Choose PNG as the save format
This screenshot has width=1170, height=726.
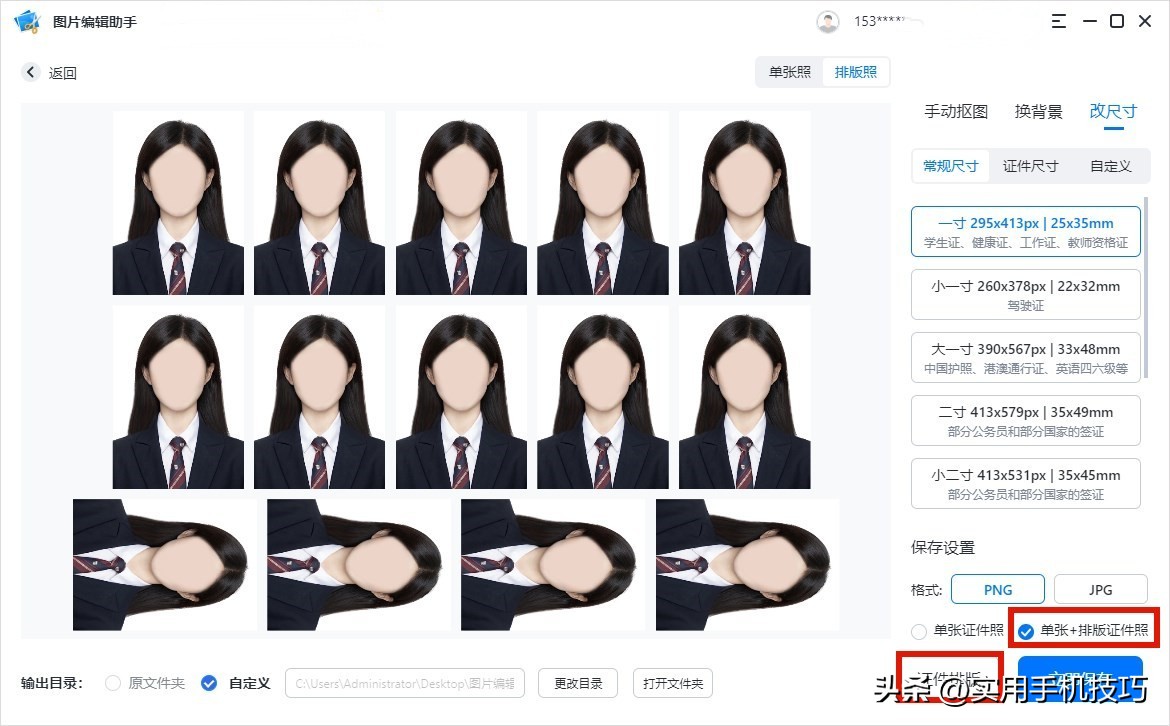(997, 589)
